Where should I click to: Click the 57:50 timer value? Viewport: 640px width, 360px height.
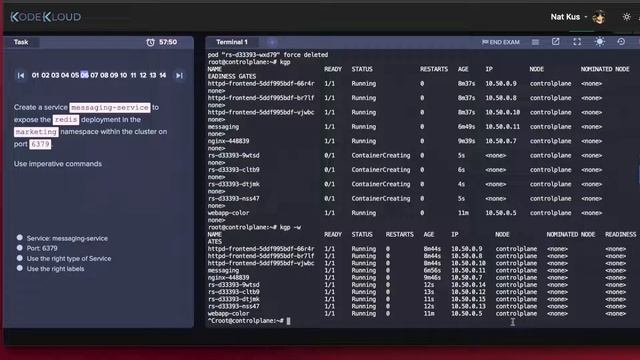click(x=168, y=42)
